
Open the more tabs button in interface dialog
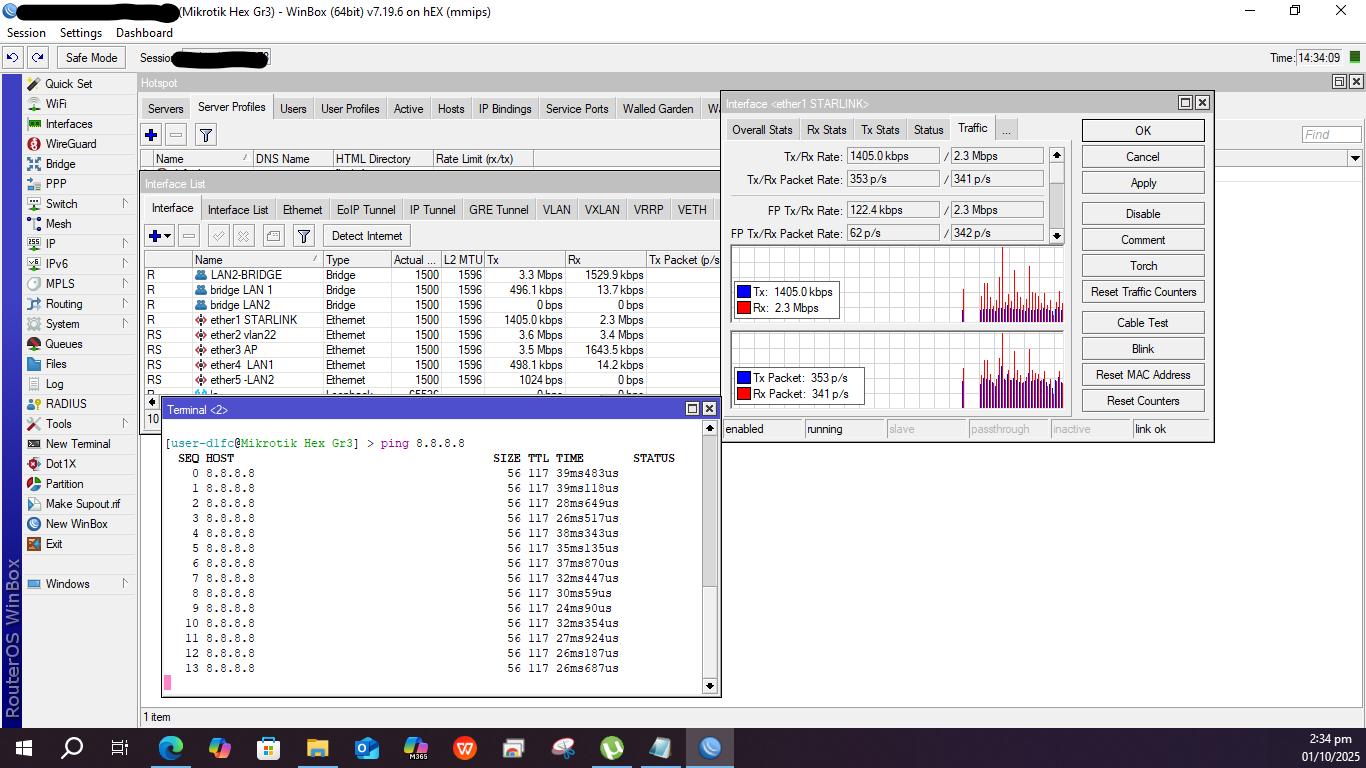[1007, 130]
